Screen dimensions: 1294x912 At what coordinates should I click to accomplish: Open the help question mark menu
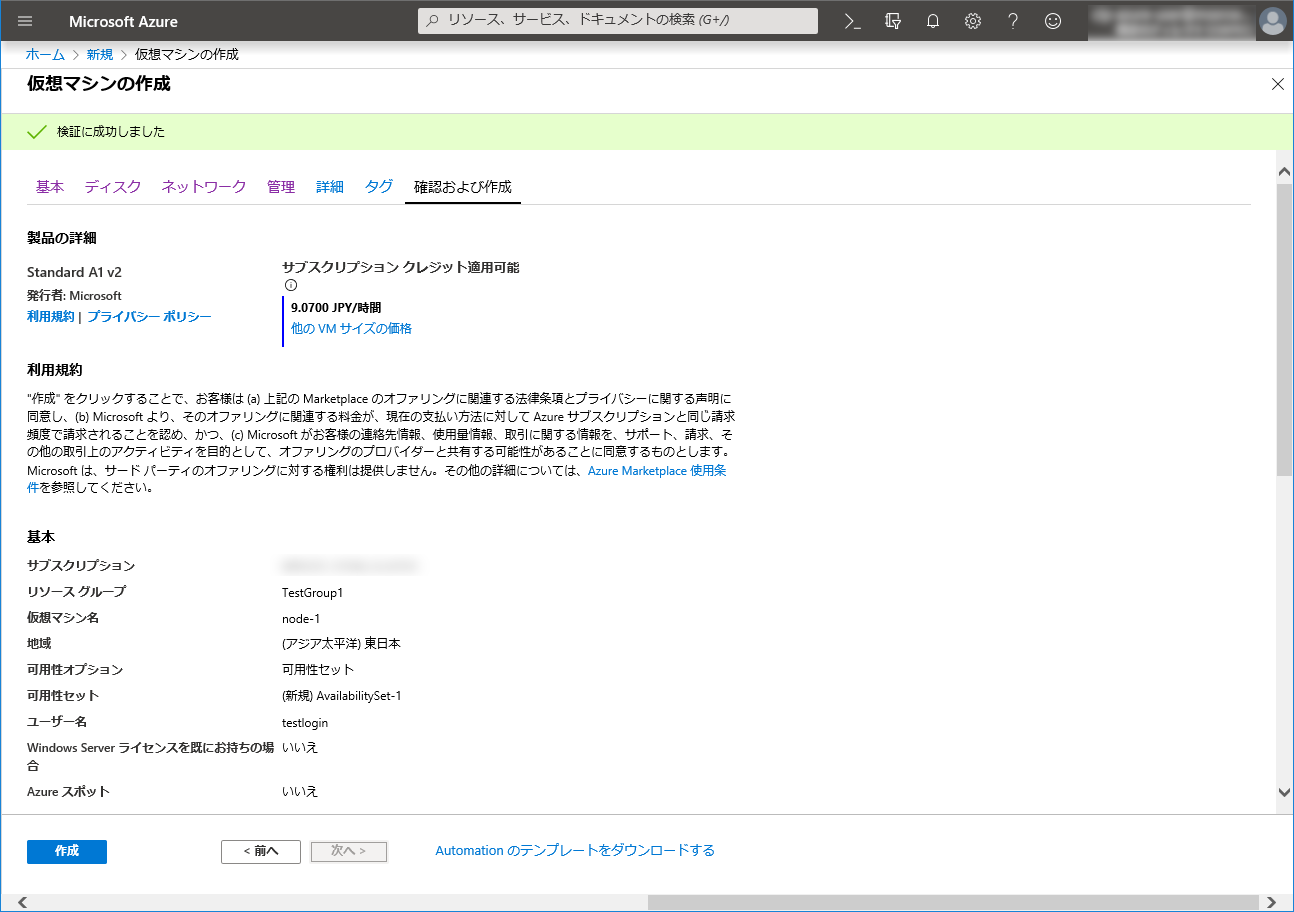[x=1013, y=21]
